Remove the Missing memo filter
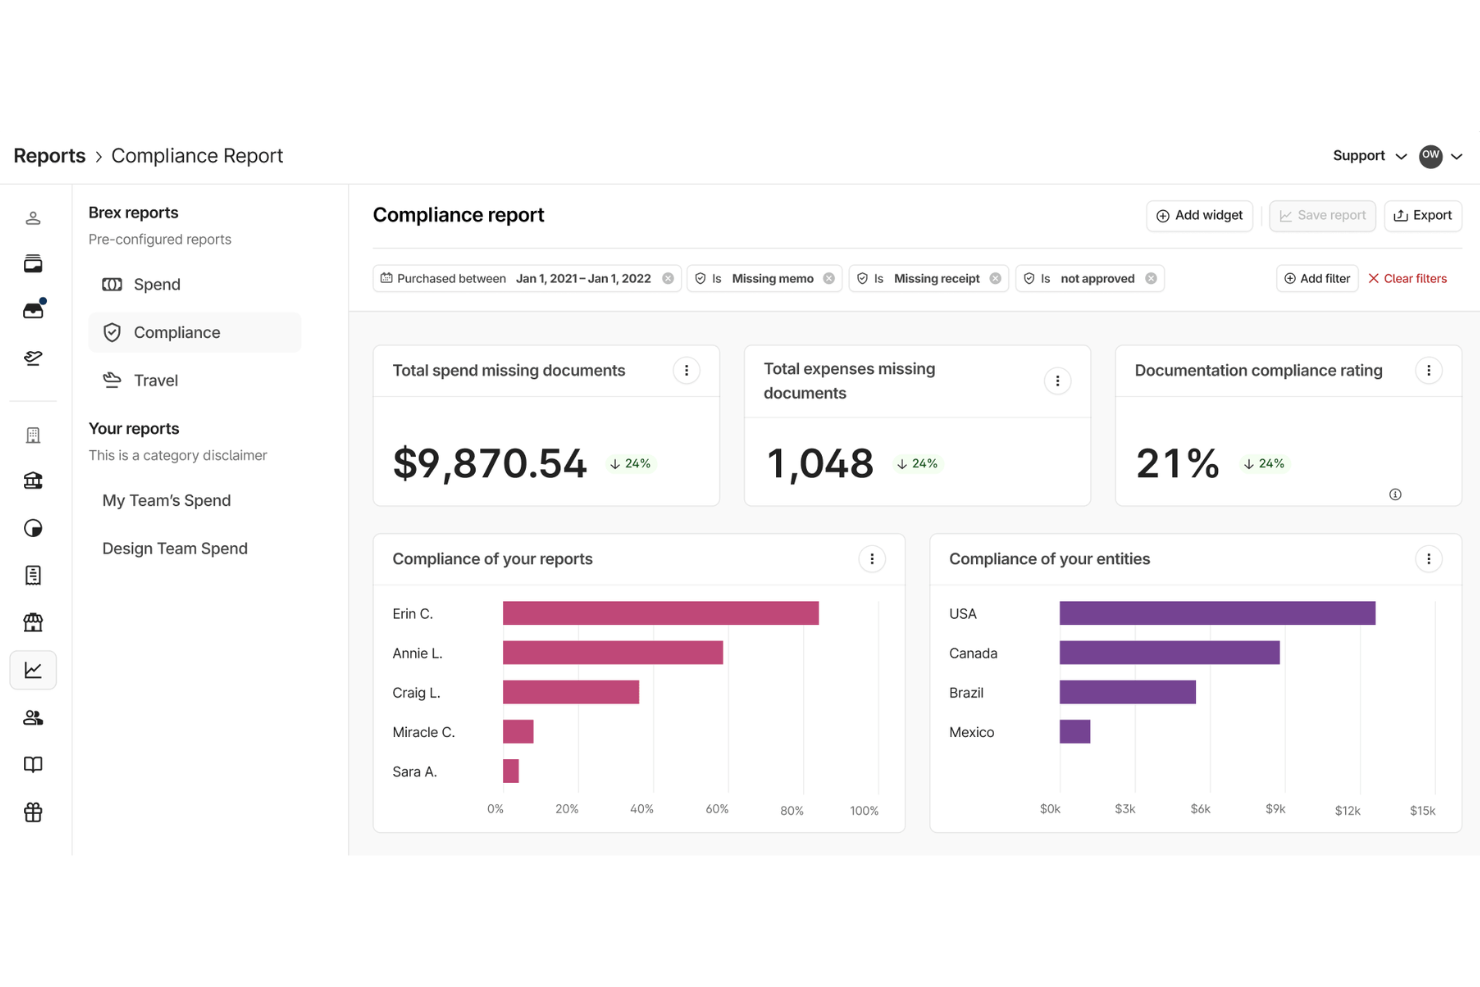Screen dimensions: 1480x987 click(x=829, y=279)
